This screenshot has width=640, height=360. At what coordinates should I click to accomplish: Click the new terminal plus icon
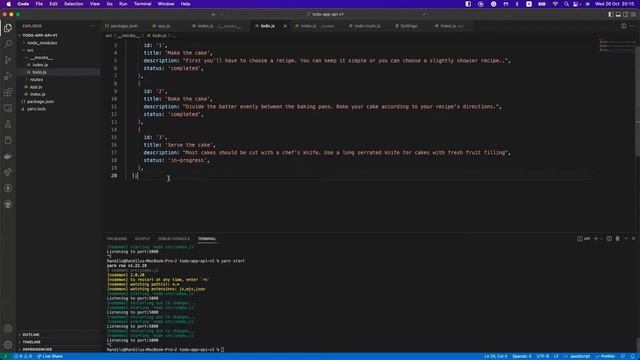tap(596, 238)
